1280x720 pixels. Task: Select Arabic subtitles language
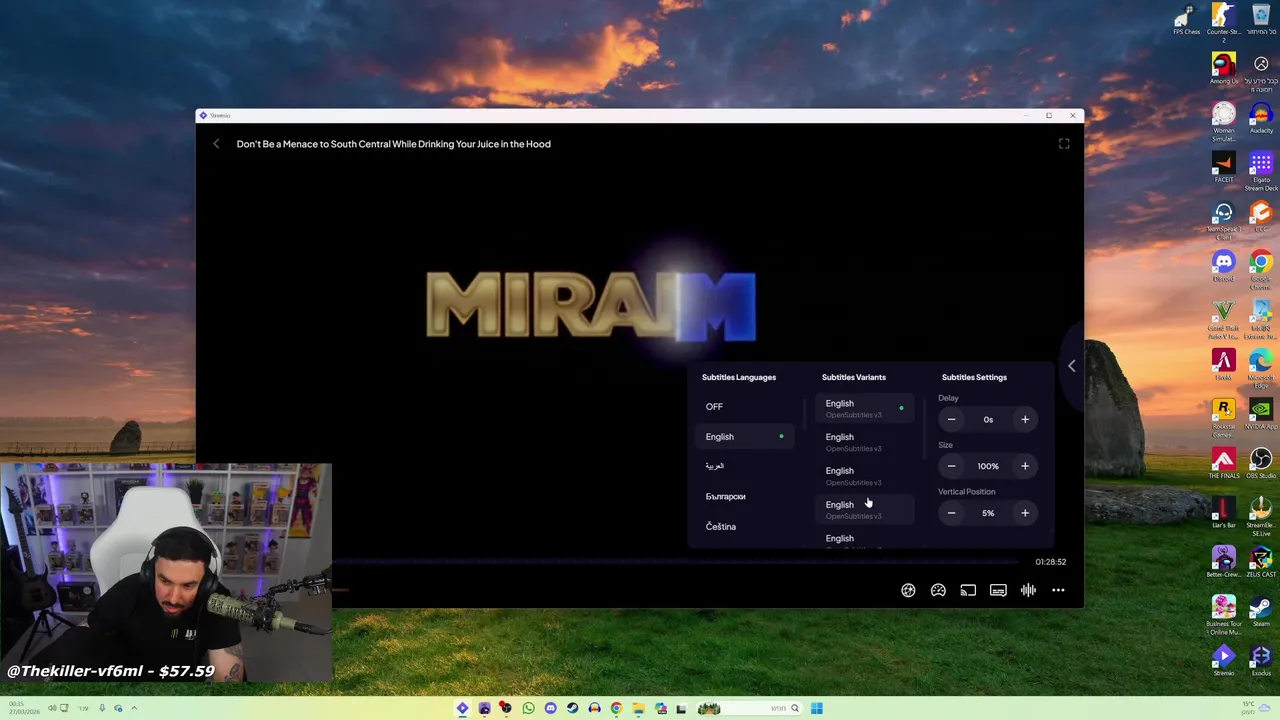[x=745, y=466]
